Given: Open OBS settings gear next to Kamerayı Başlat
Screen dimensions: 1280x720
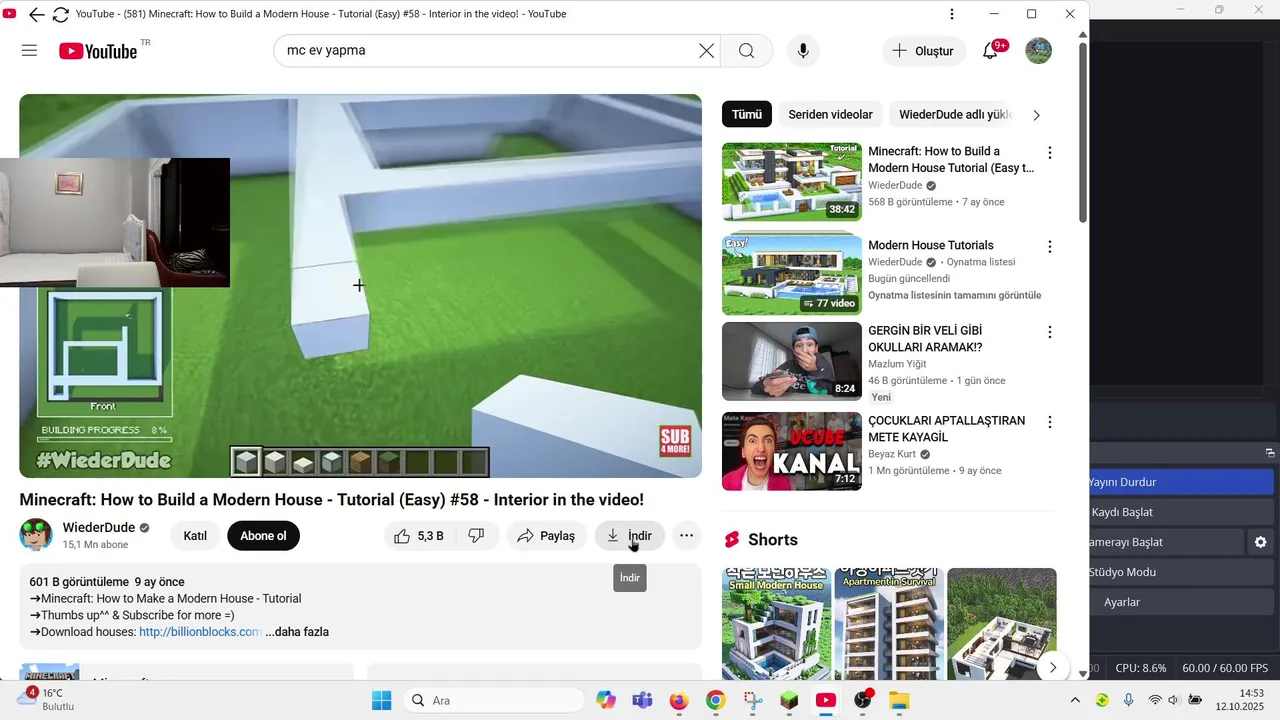Looking at the screenshot, I should click(1260, 542).
